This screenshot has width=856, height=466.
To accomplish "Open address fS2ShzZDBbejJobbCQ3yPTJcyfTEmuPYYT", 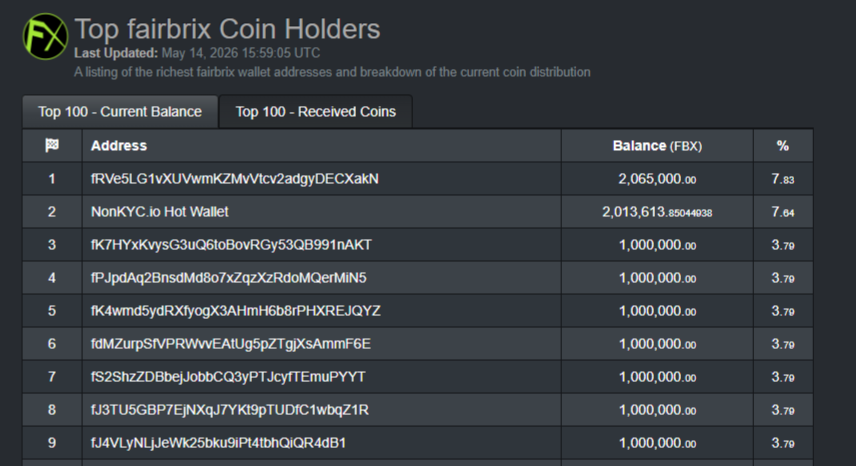I will pos(228,377).
